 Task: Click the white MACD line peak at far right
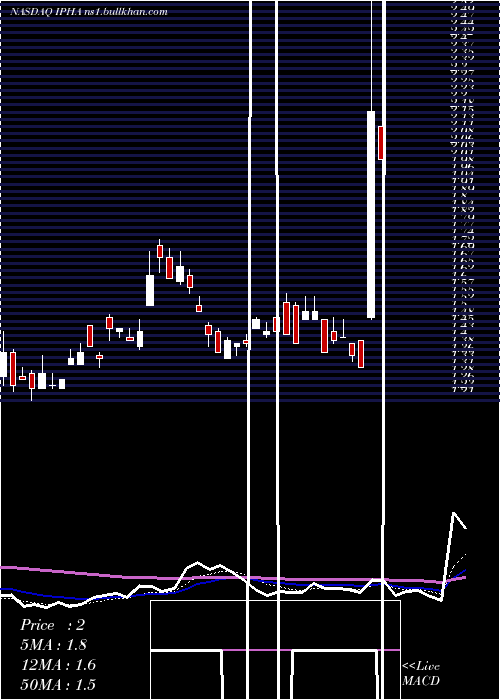[454, 513]
